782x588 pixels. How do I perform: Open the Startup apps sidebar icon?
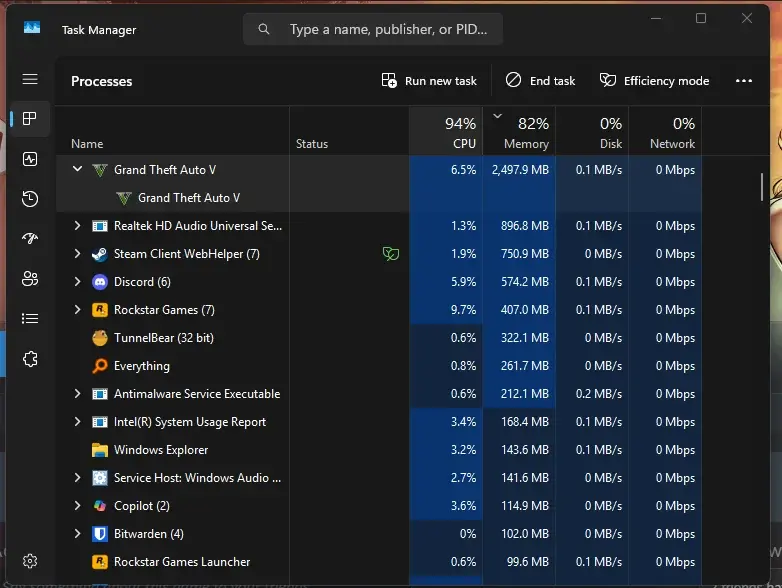tap(30, 238)
